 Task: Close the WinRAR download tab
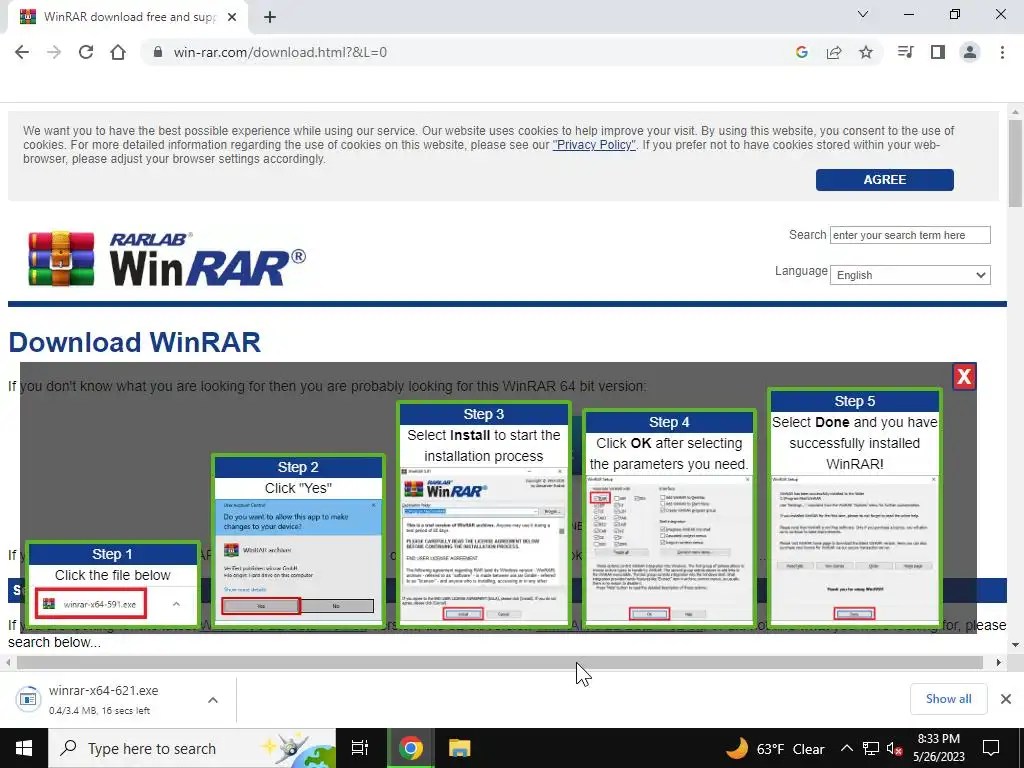(232, 17)
